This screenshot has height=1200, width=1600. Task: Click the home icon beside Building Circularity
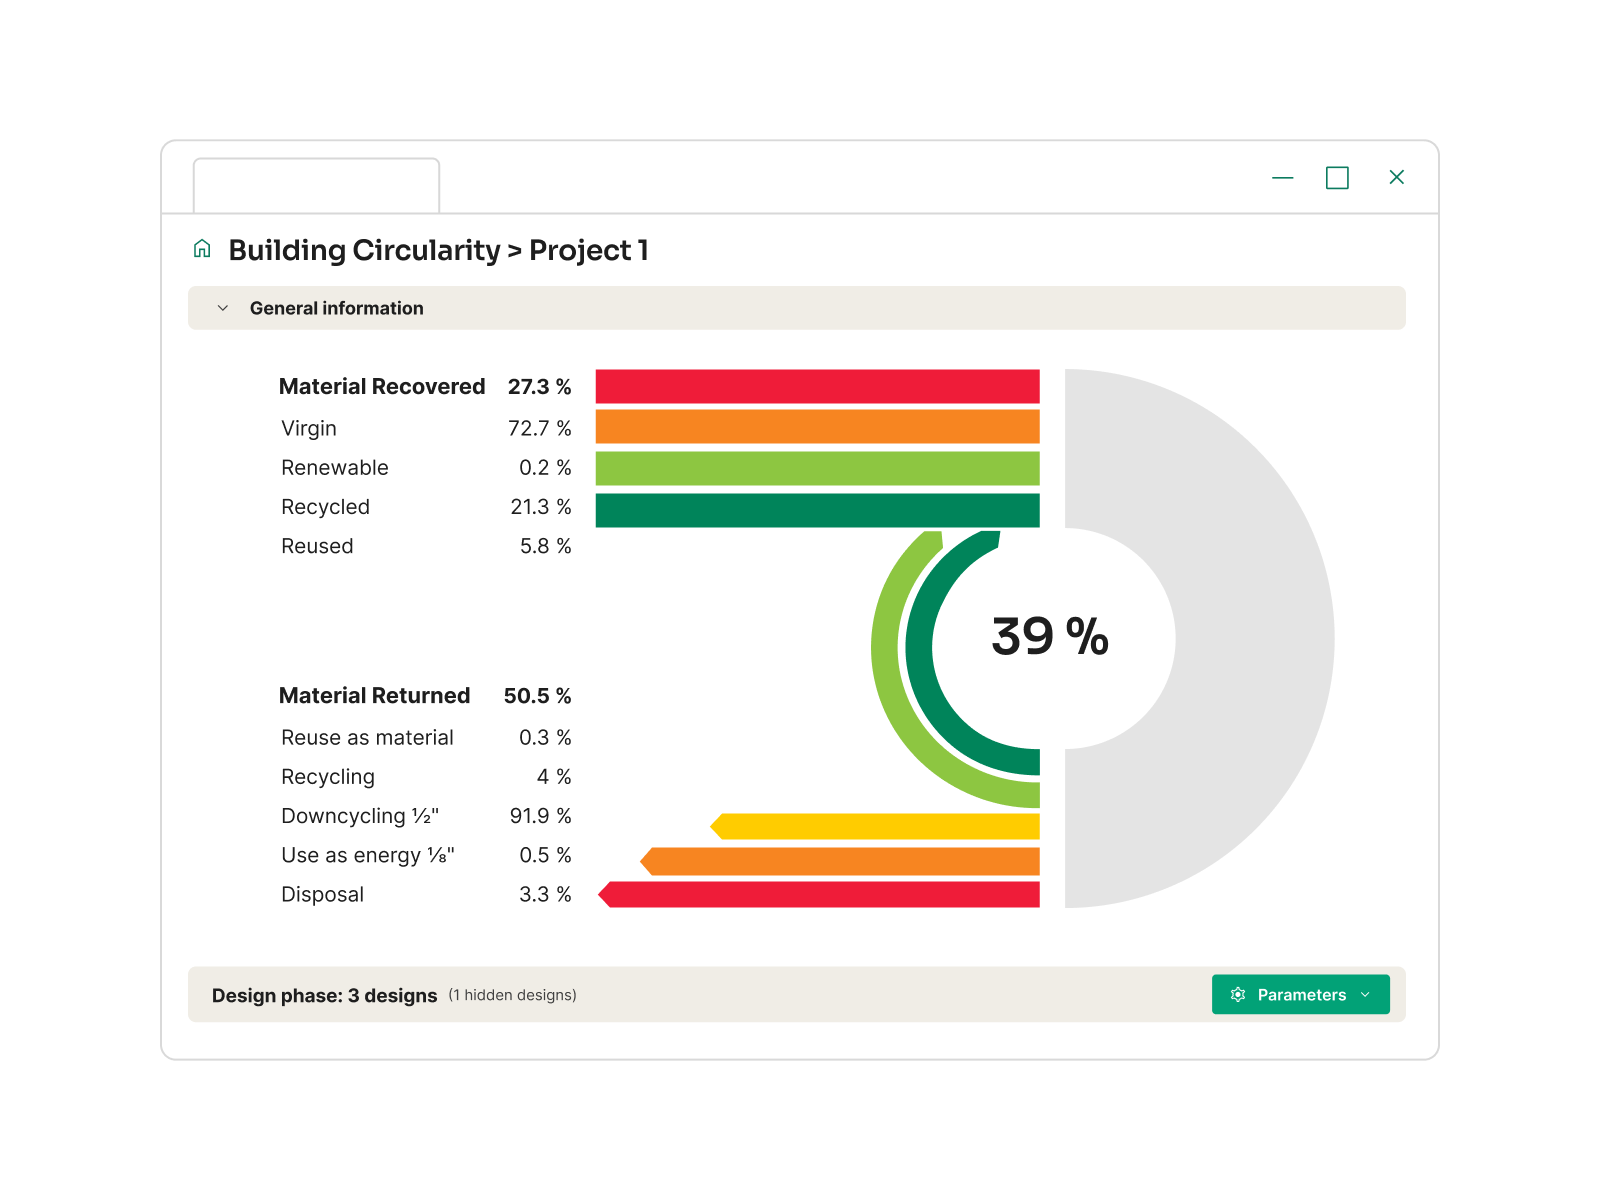click(x=202, y=249)
